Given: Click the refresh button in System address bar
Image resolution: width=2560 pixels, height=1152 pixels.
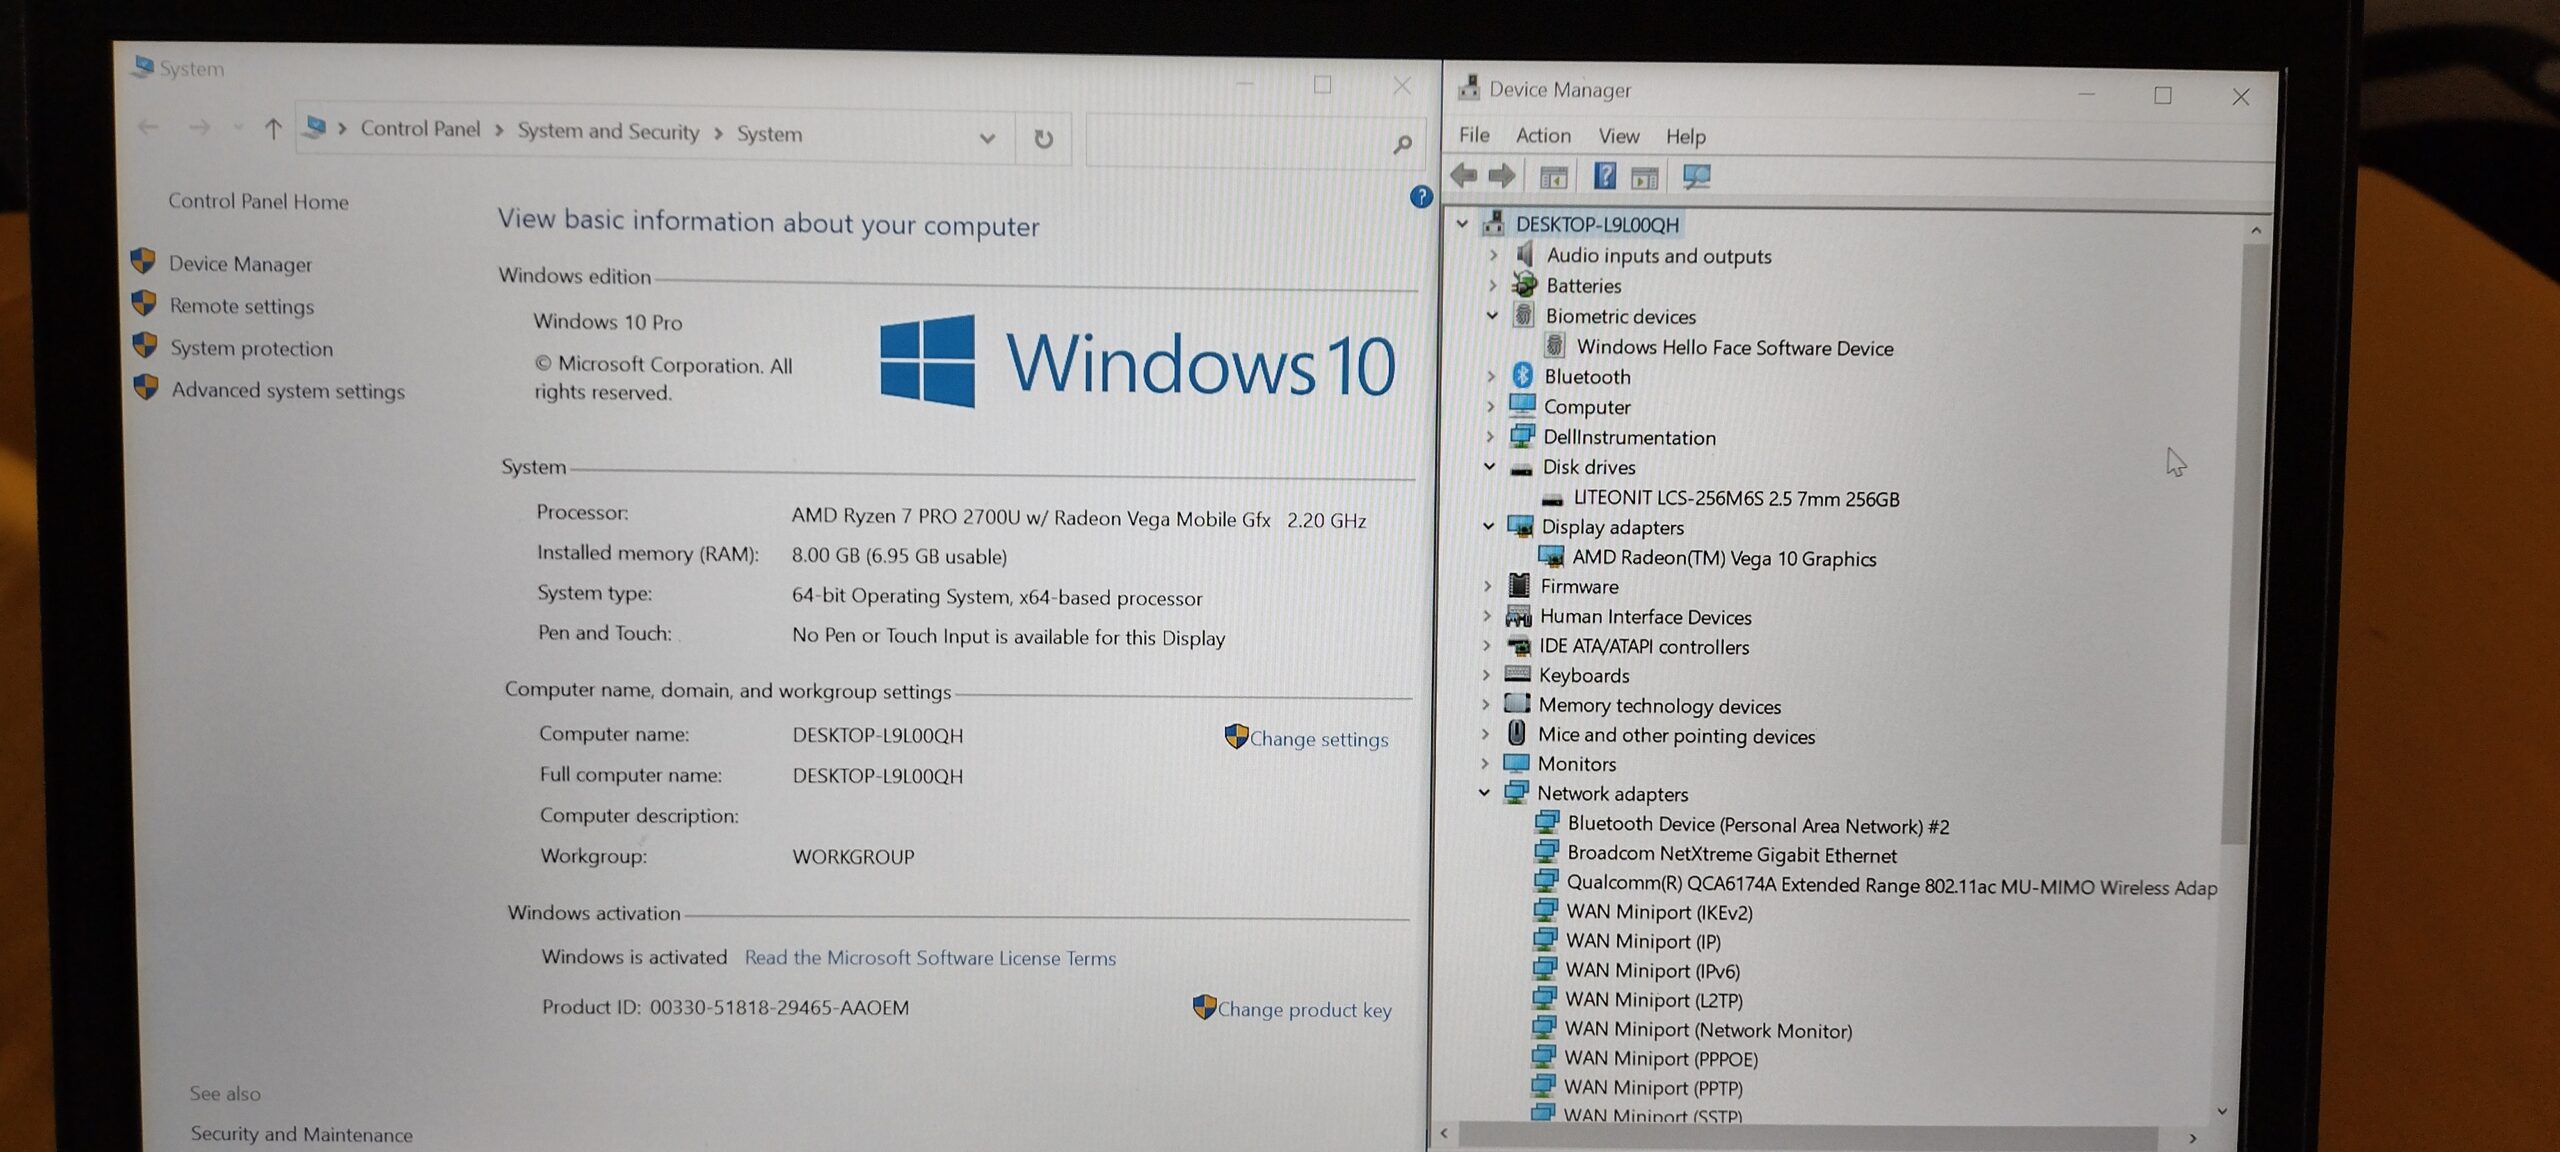Looking at the screenshot, I should coord(1043,139).
